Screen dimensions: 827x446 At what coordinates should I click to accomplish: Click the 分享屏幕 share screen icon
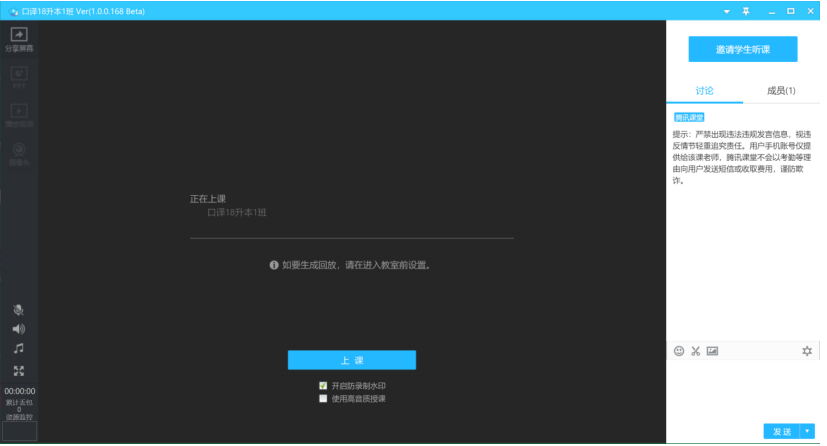(x=19, y=38)
